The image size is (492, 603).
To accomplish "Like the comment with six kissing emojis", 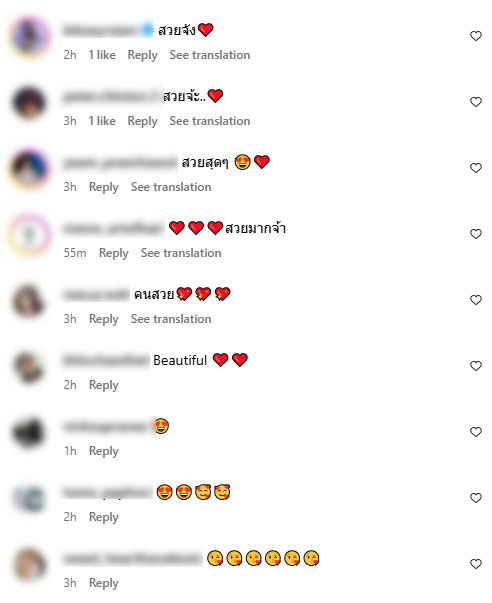I will tap(476, 564).
